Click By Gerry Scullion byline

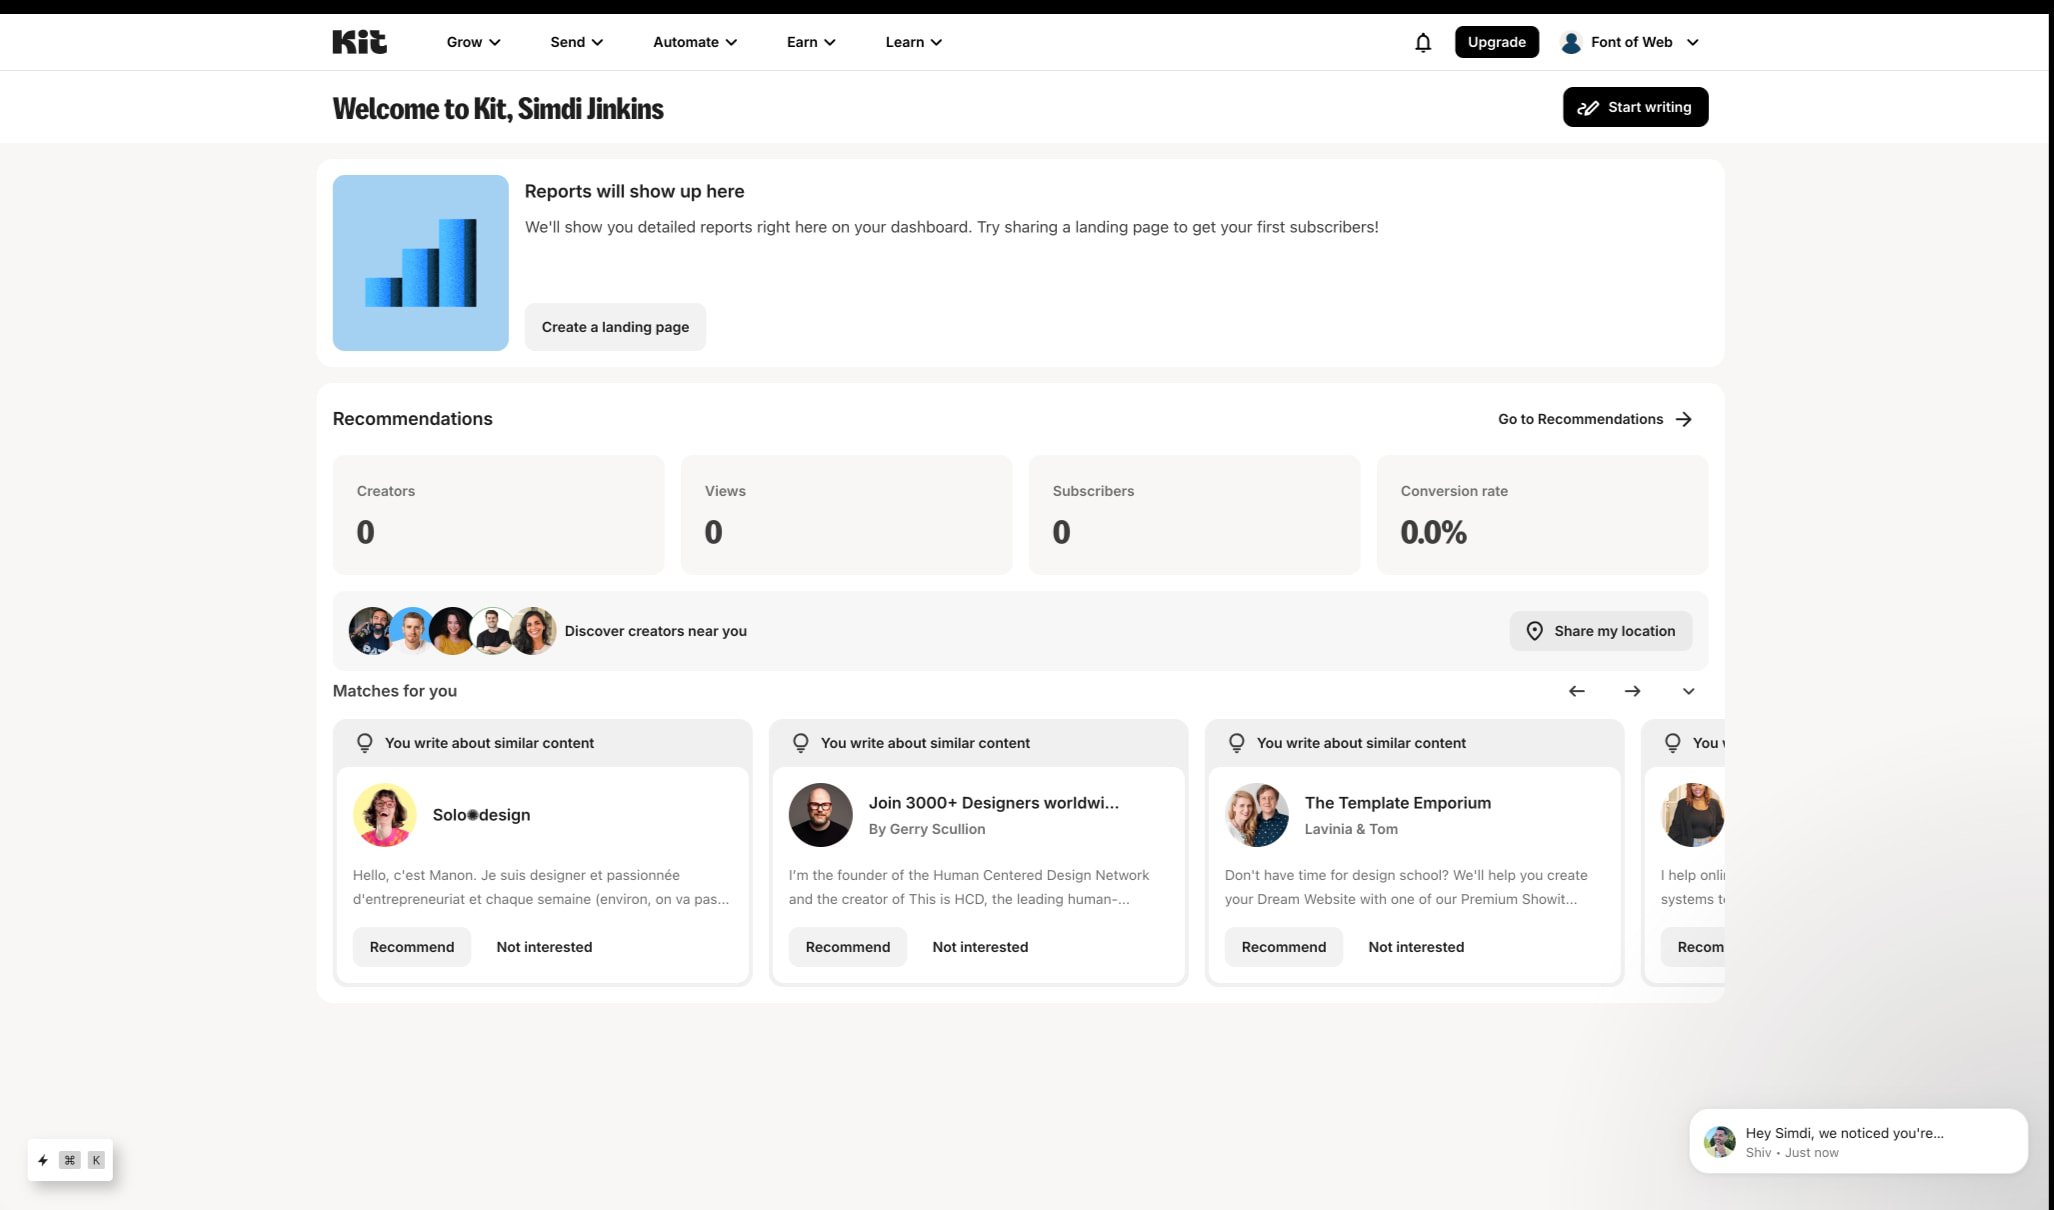(x=926, y=829)
